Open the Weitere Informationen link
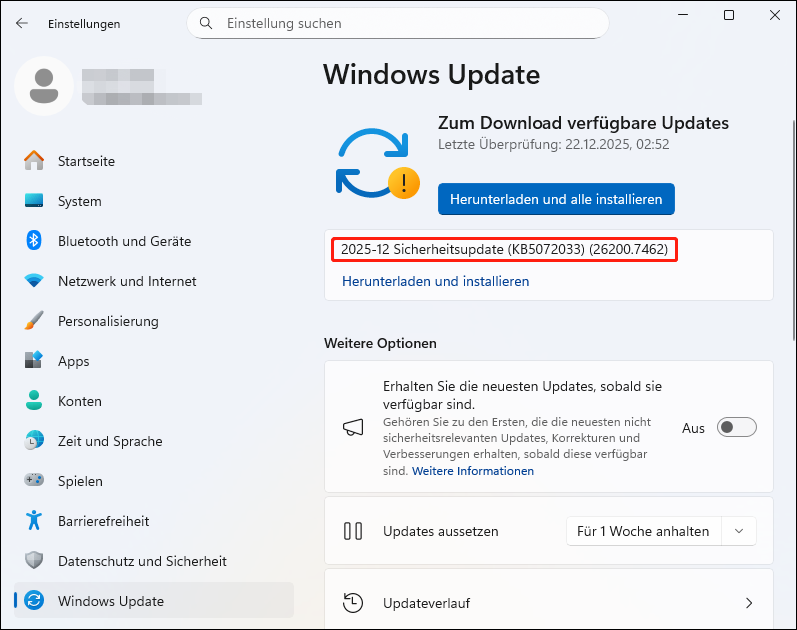 tap(473, 471)
